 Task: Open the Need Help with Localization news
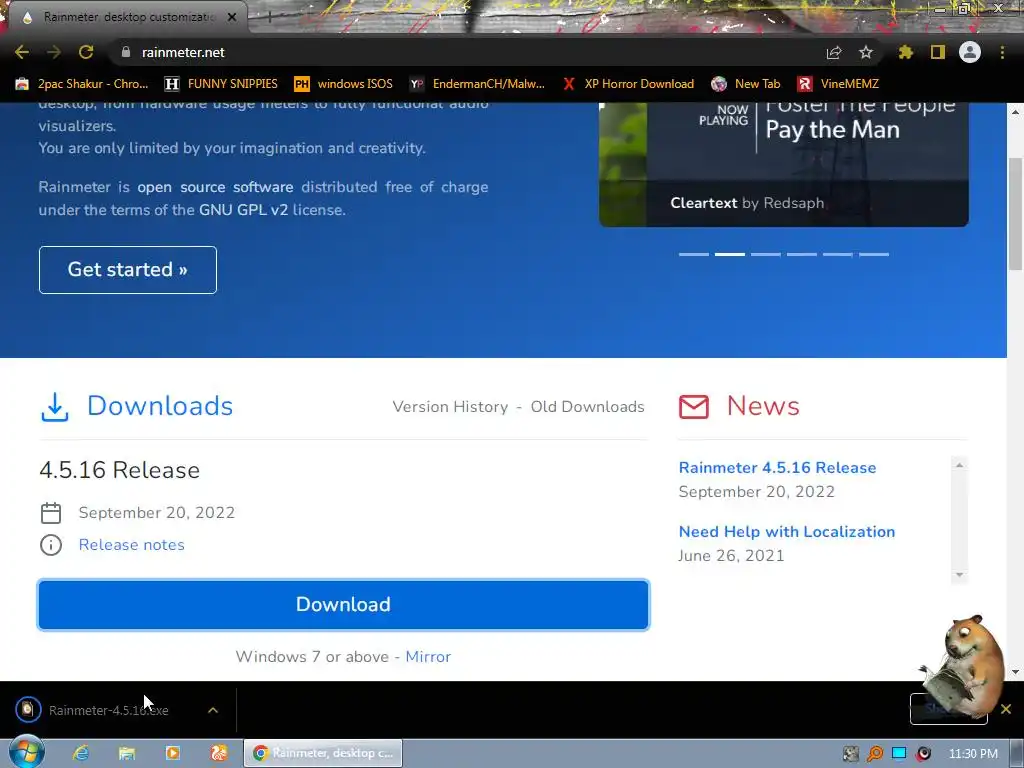(786, 532)
